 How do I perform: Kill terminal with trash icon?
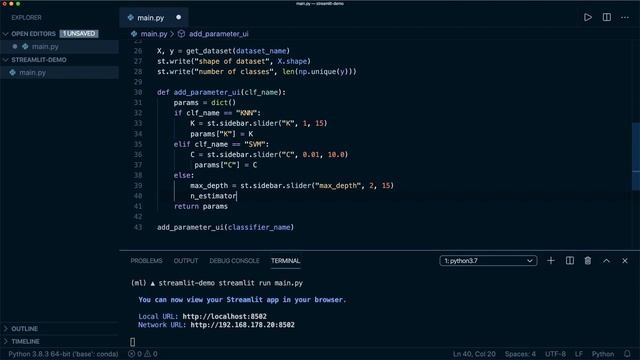(x=588, y=260)
